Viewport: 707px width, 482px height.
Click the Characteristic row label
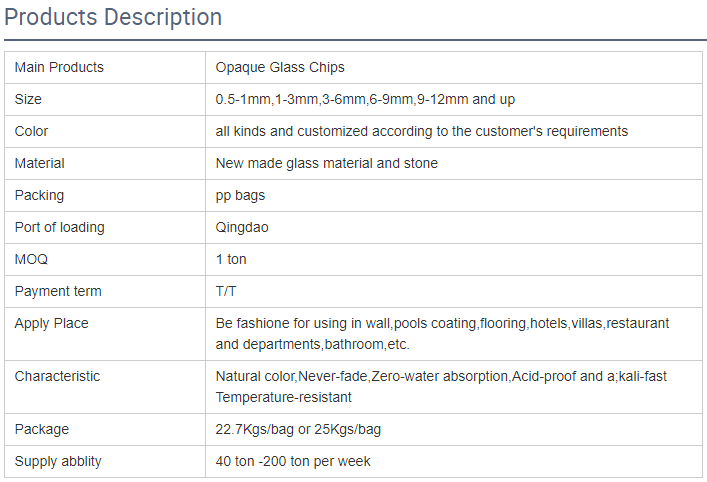(57, 376)
